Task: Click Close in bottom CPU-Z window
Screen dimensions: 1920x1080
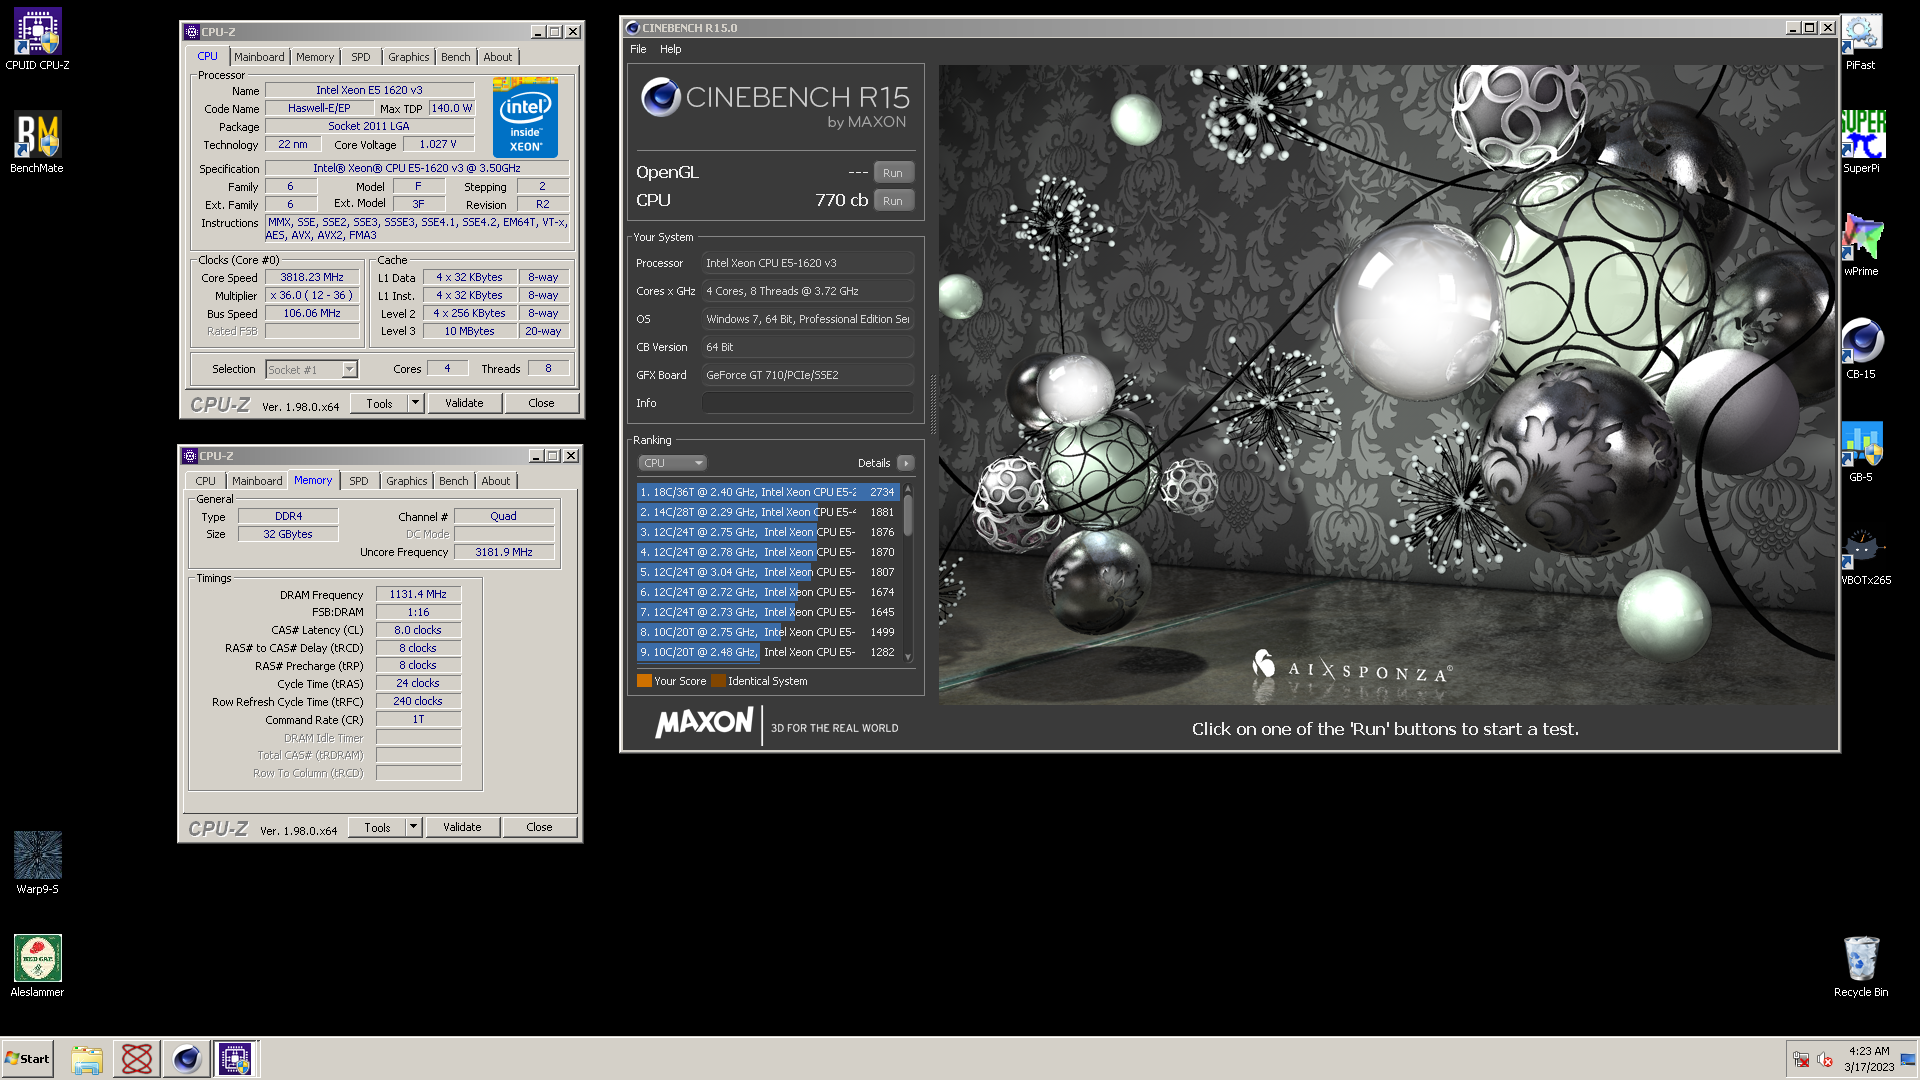Action: coord(539,828)
